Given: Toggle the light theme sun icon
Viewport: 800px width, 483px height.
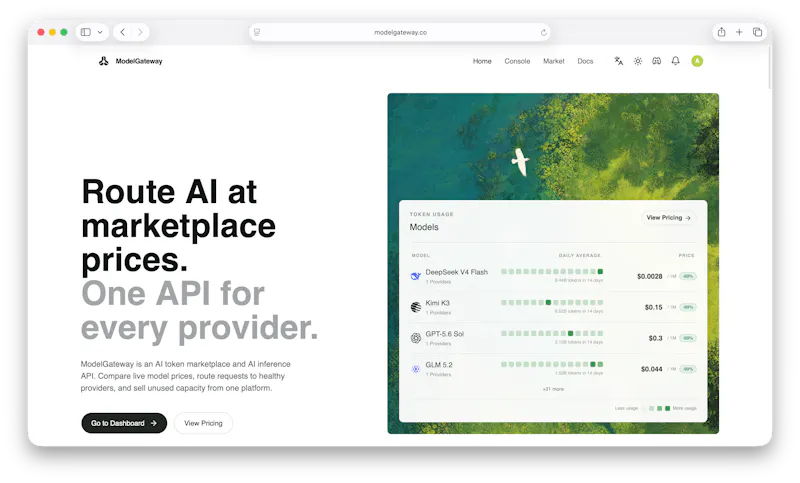Looking at the screenshot, I should 638,61.
